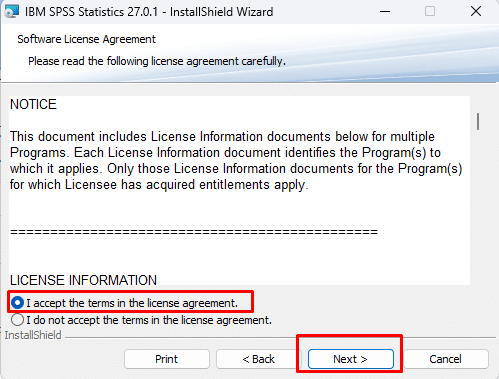Select "I accept the terms" radio button
Screen dimensions: 499x379
point(17,303)
